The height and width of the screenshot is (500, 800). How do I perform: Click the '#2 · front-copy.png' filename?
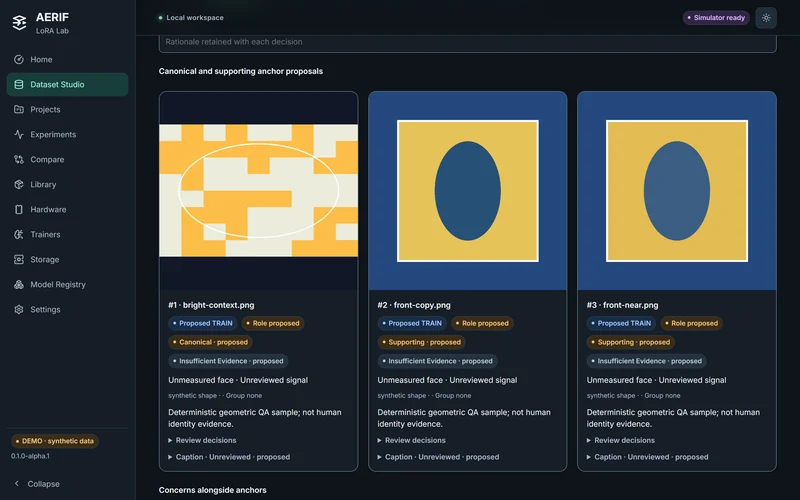pyautogui.click(x=414, y=305)
